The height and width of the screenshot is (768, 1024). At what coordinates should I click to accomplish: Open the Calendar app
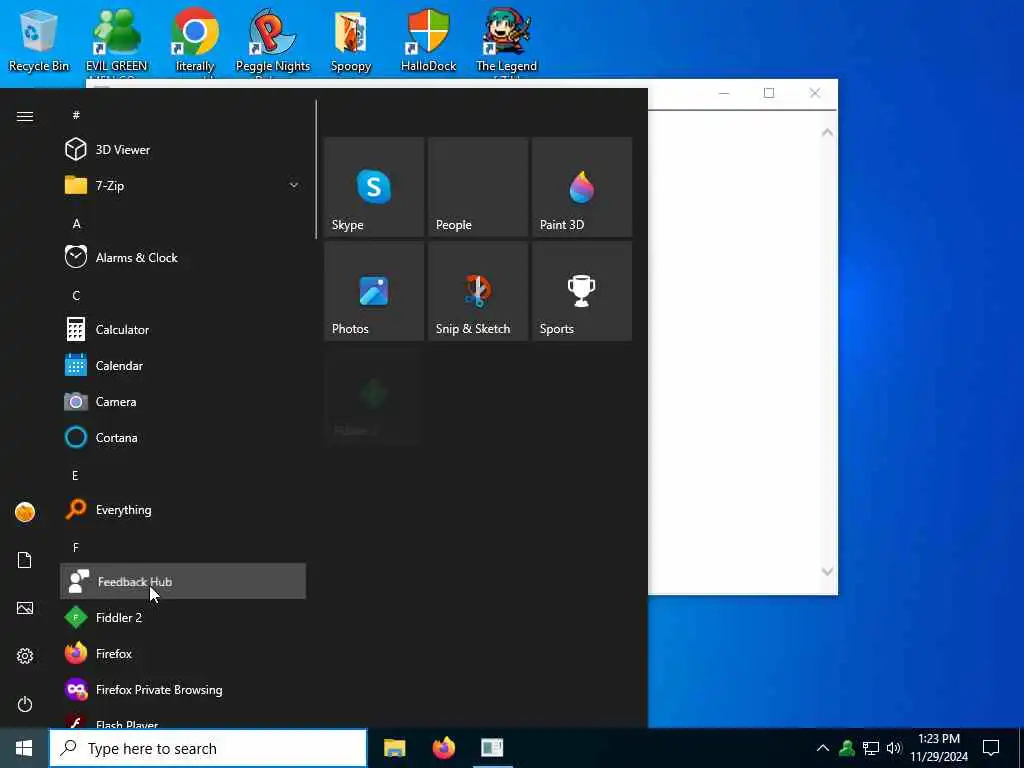pyautogui.click(x=183, y=365)
